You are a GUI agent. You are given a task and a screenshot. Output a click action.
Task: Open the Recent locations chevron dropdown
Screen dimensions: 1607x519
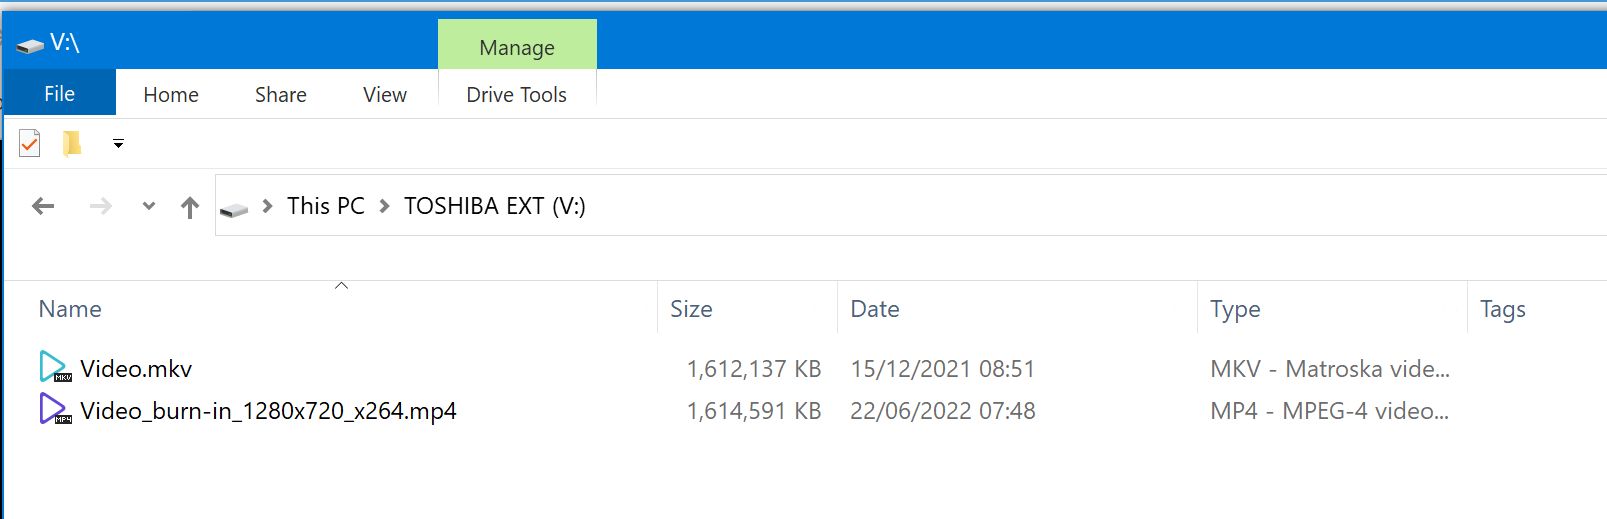pyautogui.click(x=149, y=207)
